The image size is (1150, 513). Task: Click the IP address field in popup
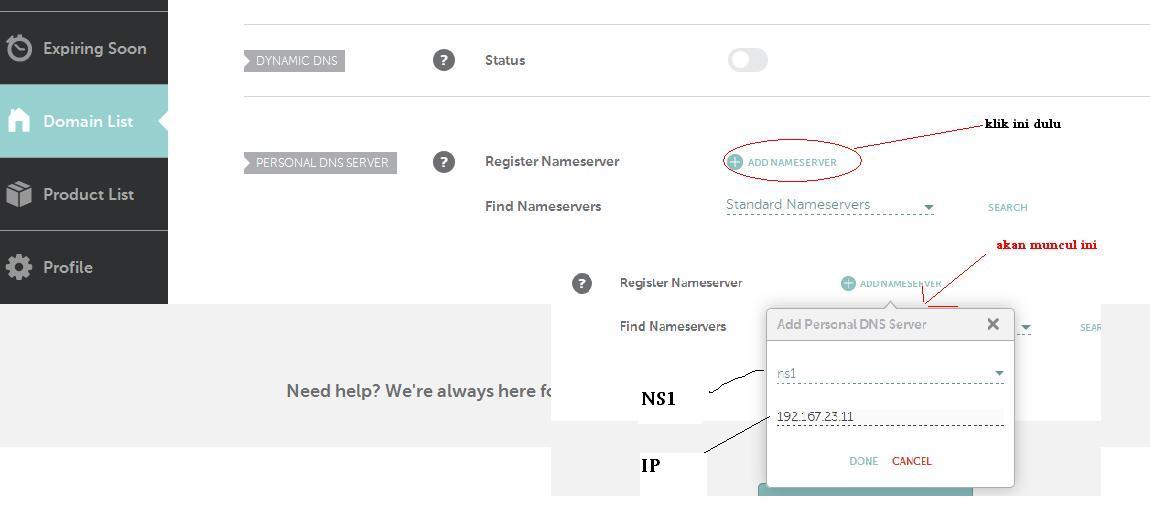click(889, 416)
